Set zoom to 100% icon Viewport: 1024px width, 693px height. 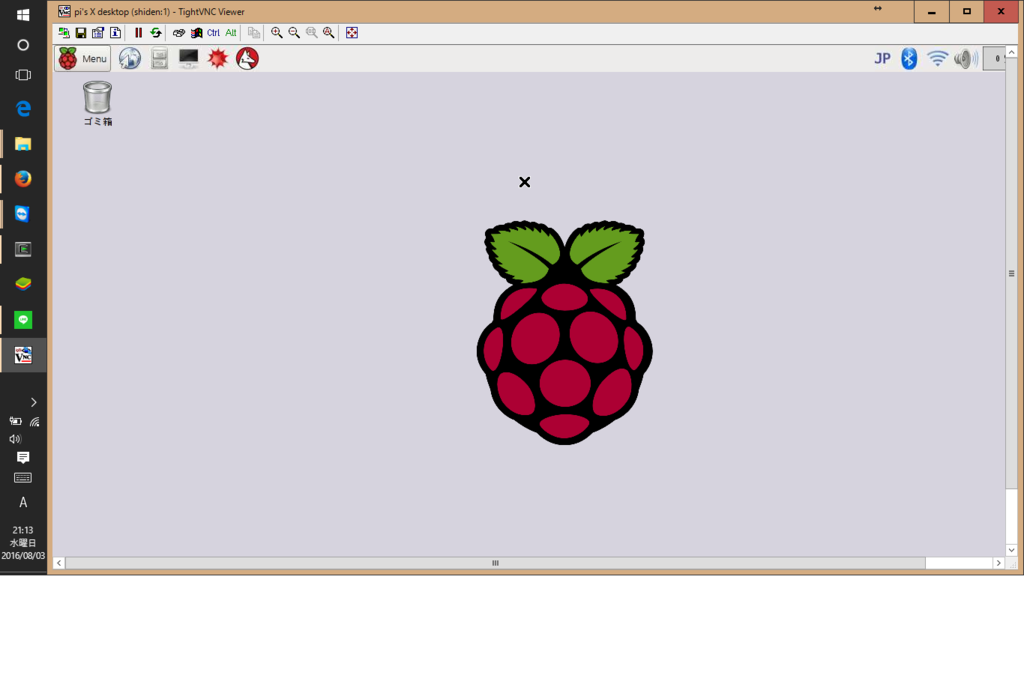(312, 33)
